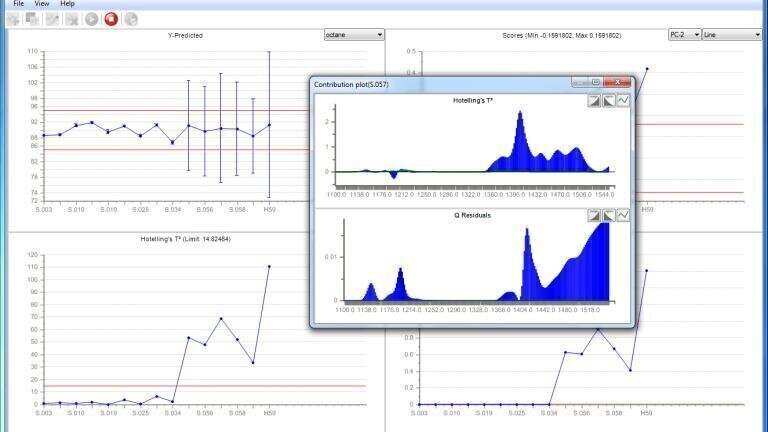This screenshot has width=768, height=432.
Task: Click the Y-Predicted chart title
Action: (185, 35)
